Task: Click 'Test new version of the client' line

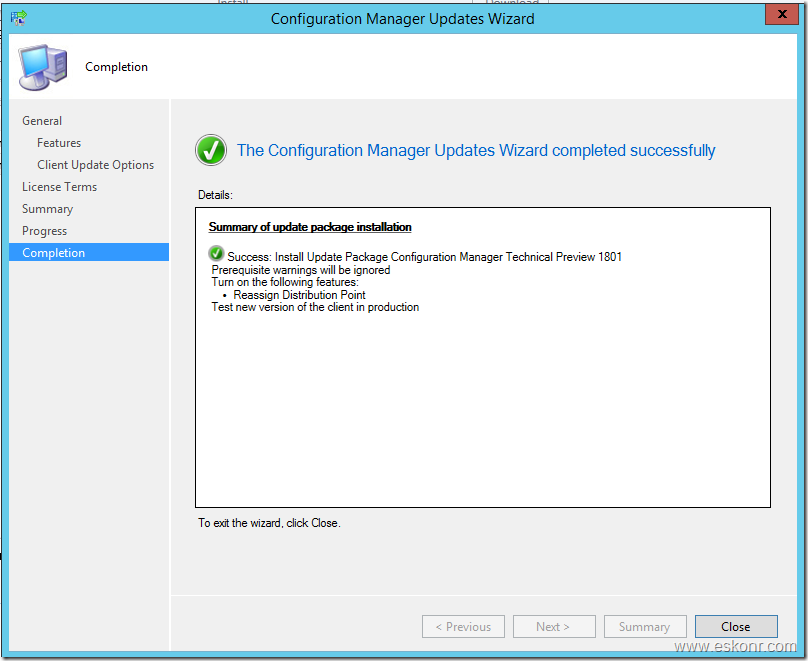Action: pos(315,307)
